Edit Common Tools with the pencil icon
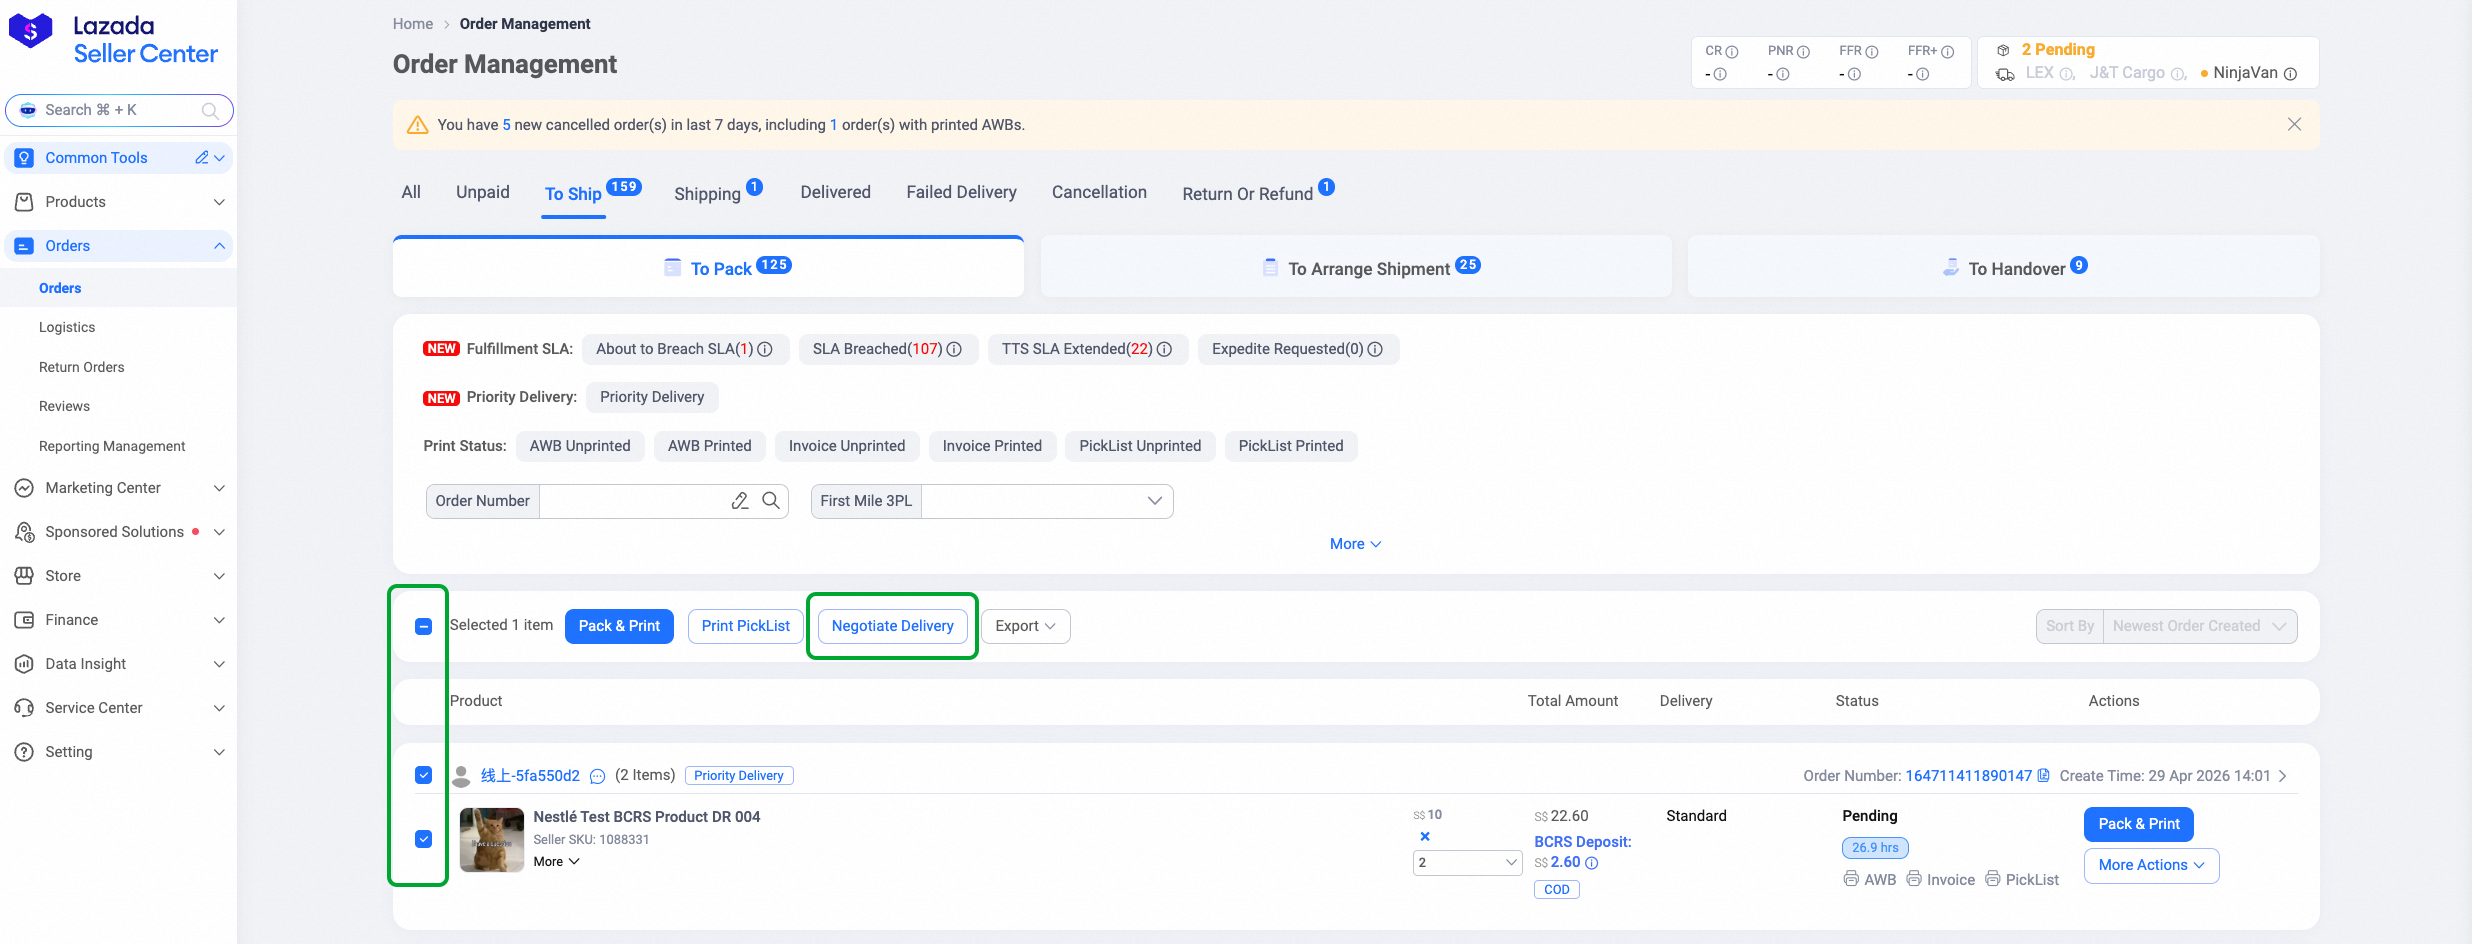 (x=202, y=158)
